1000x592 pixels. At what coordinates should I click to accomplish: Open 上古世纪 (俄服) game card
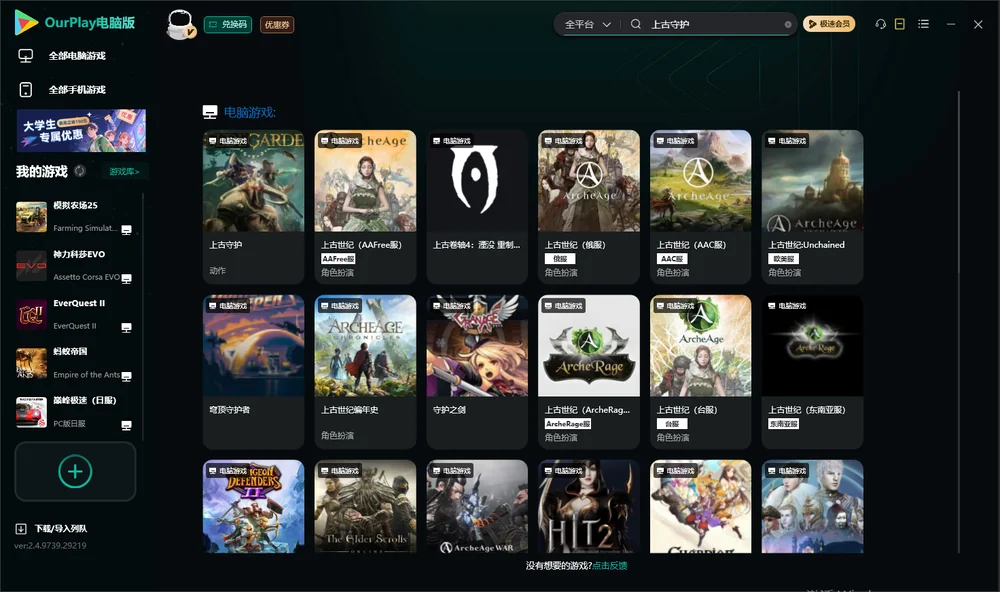589,207
